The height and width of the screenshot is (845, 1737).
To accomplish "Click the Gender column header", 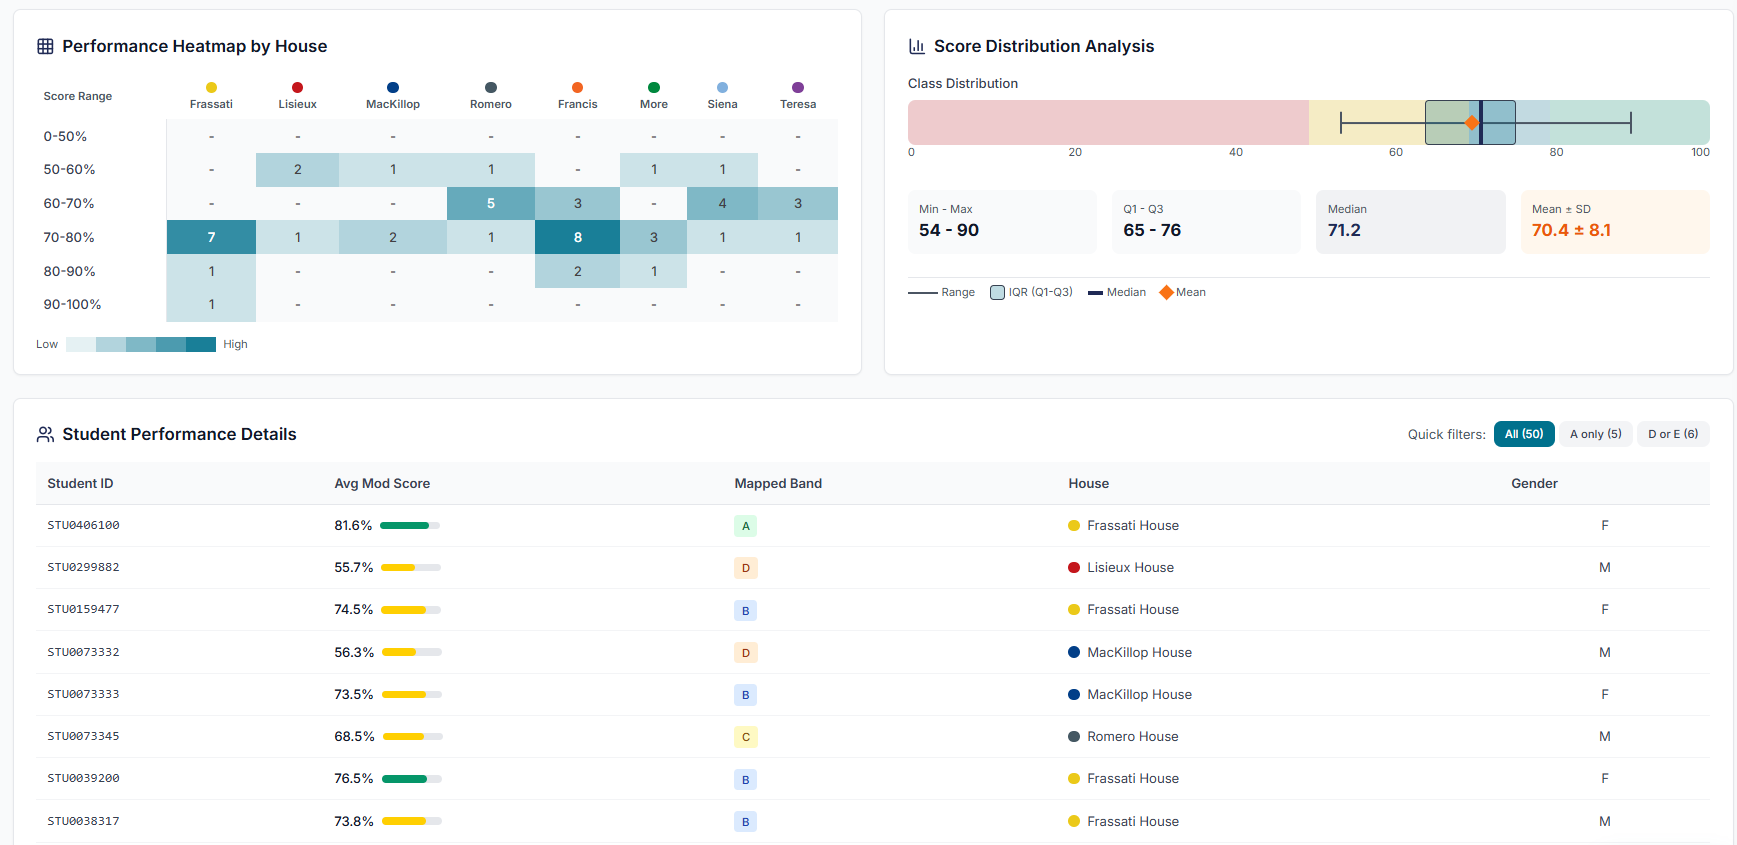I will coord(1534,483).
